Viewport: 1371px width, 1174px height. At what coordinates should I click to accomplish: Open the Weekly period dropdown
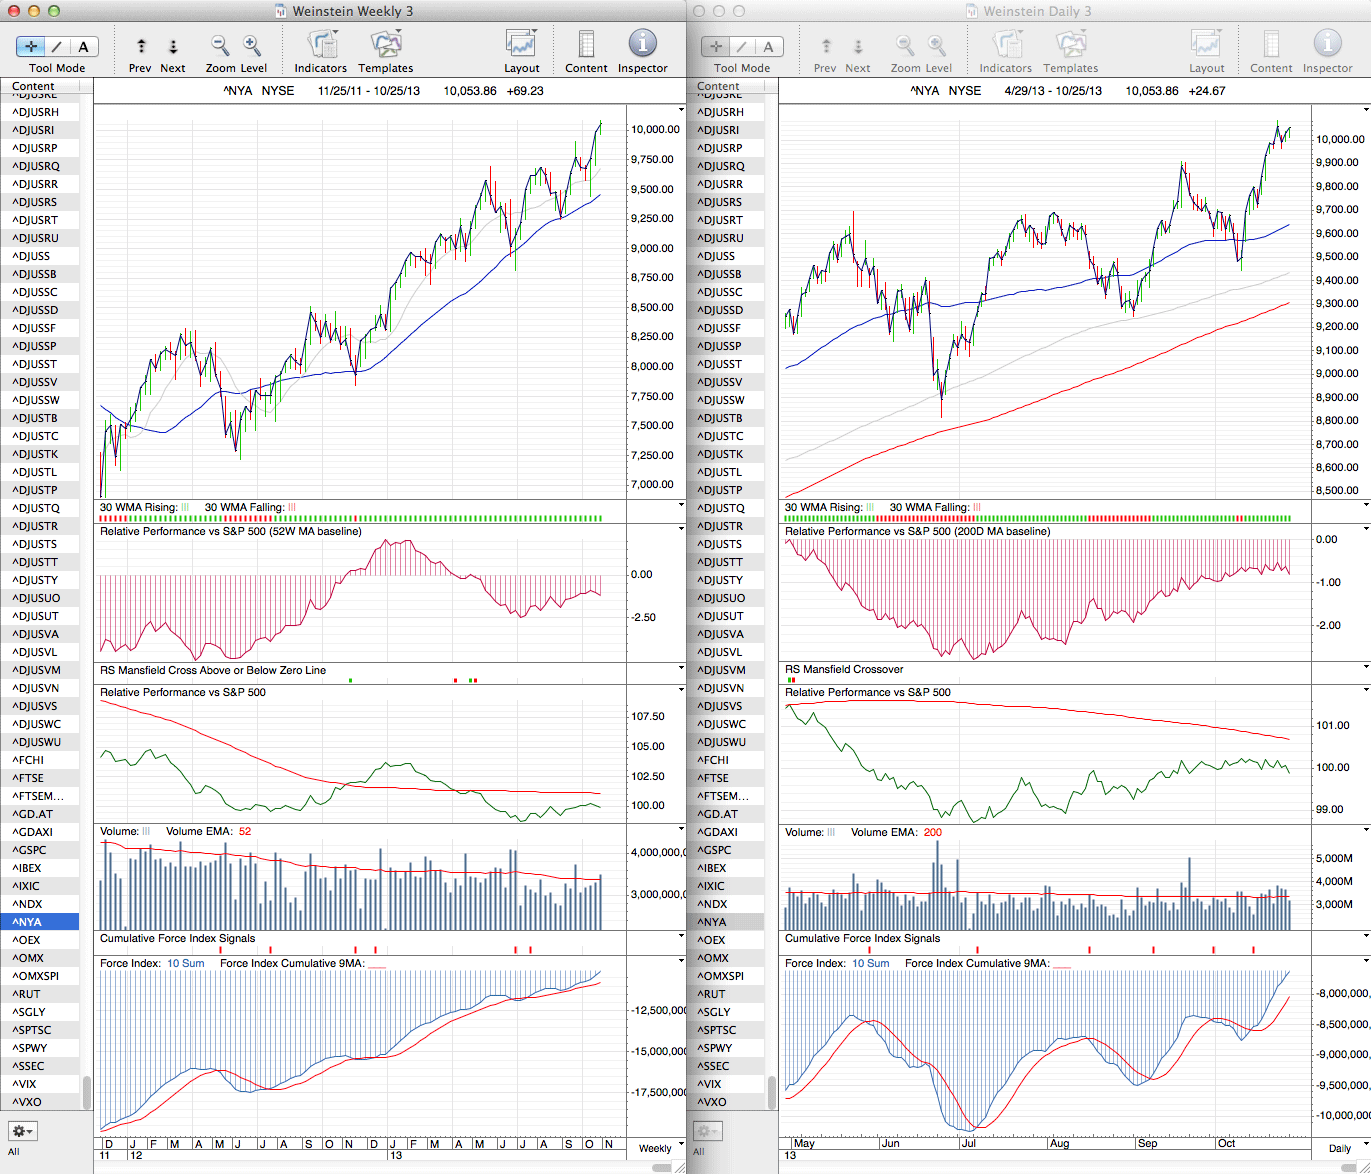660,1148
